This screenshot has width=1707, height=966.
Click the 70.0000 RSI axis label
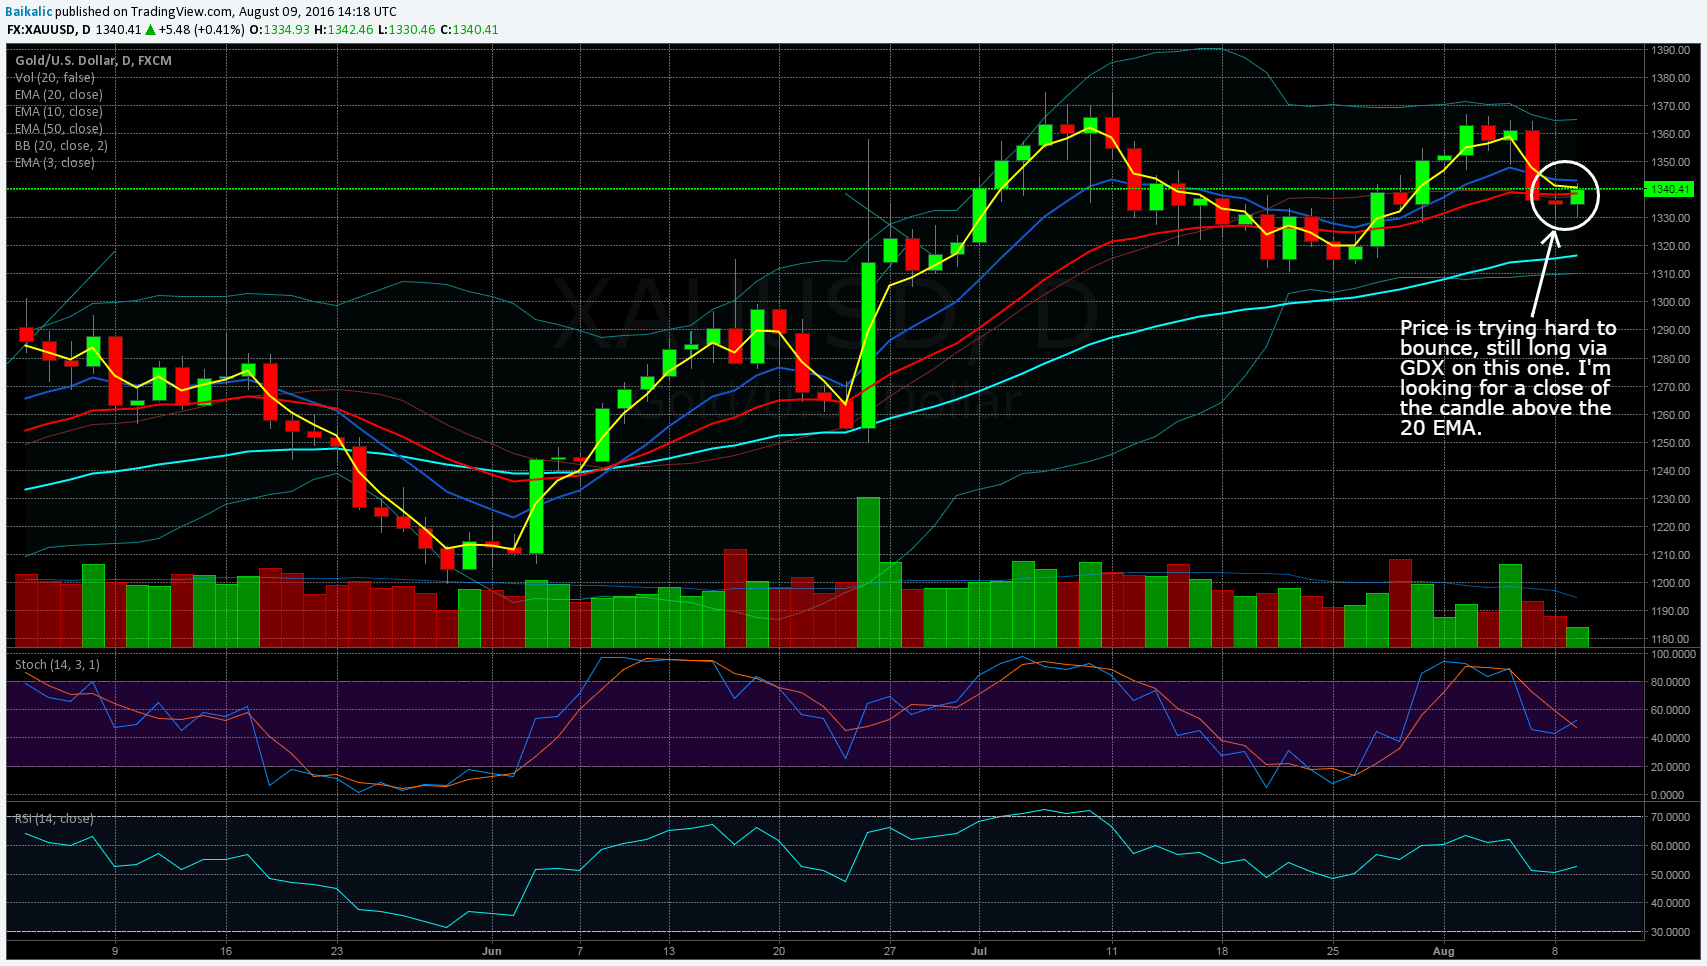[1673, 817]
